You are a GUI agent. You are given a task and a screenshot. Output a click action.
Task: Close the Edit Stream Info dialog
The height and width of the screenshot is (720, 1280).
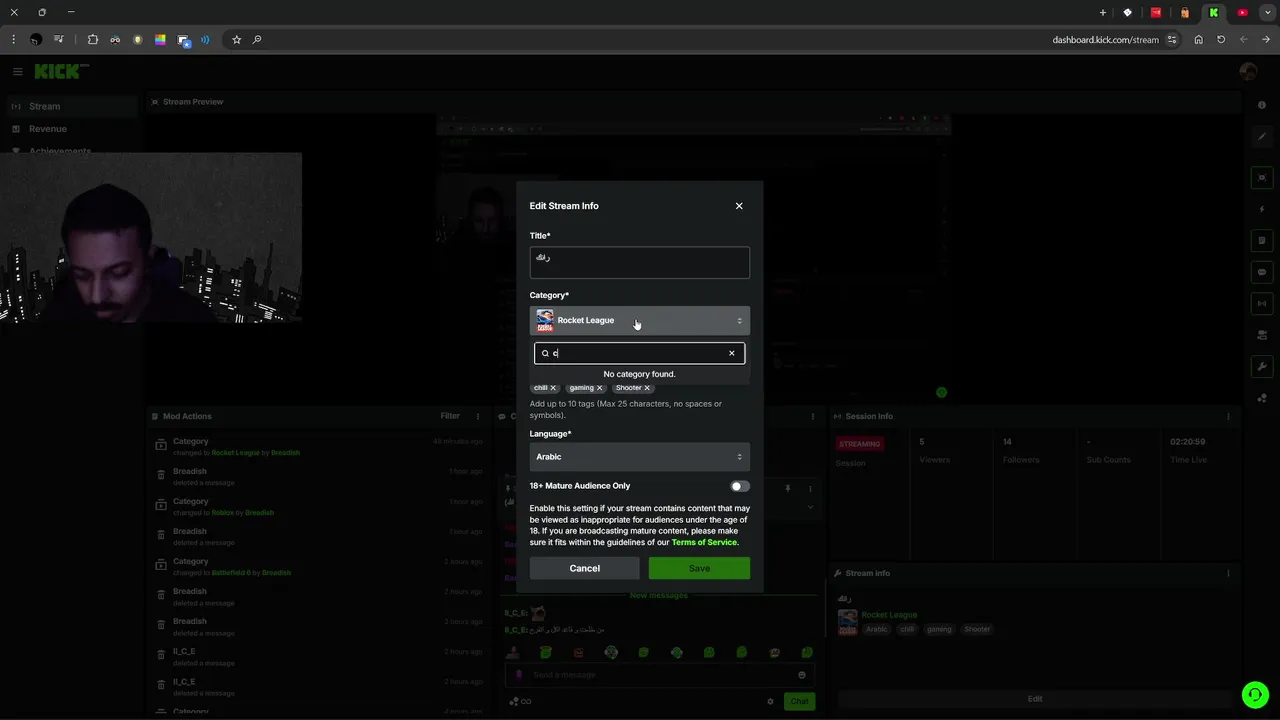click(x=739, y=206)
